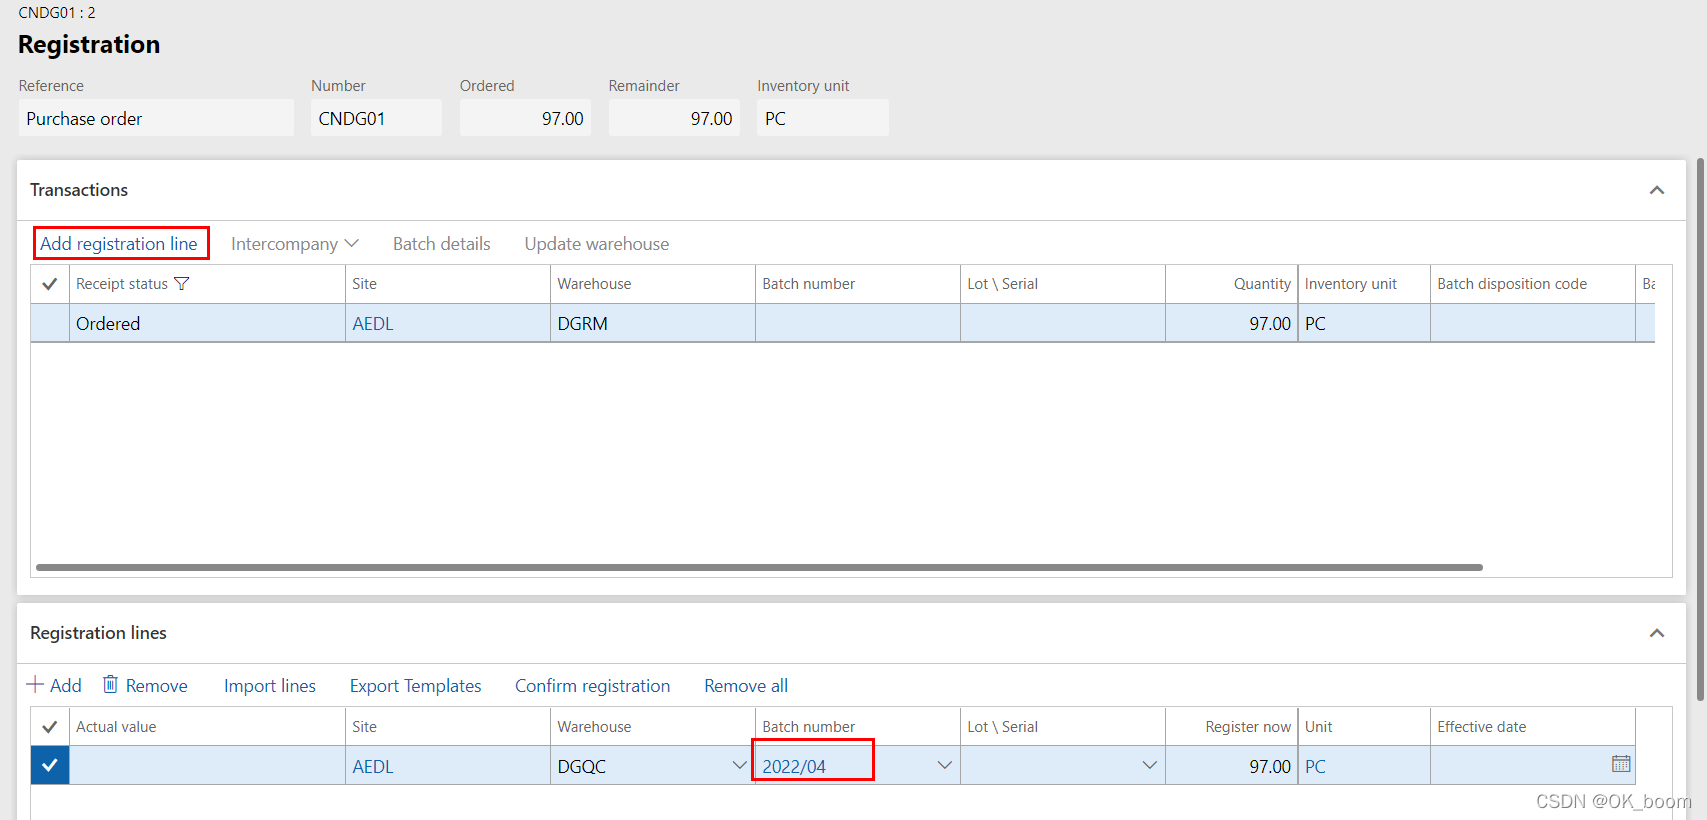Click Import lines
Screen dimensions: 1707x820
pos(270,686)
